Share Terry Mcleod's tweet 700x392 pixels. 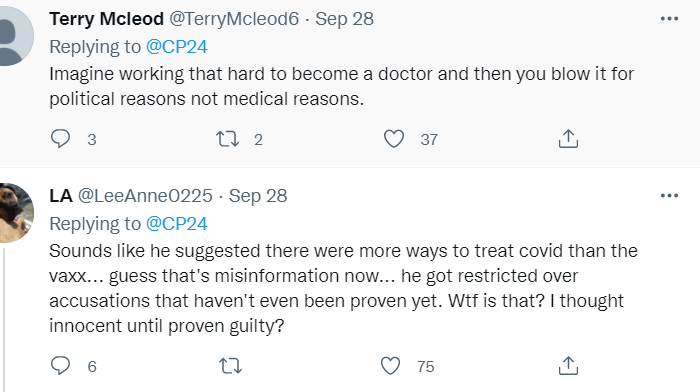(568, 139)
